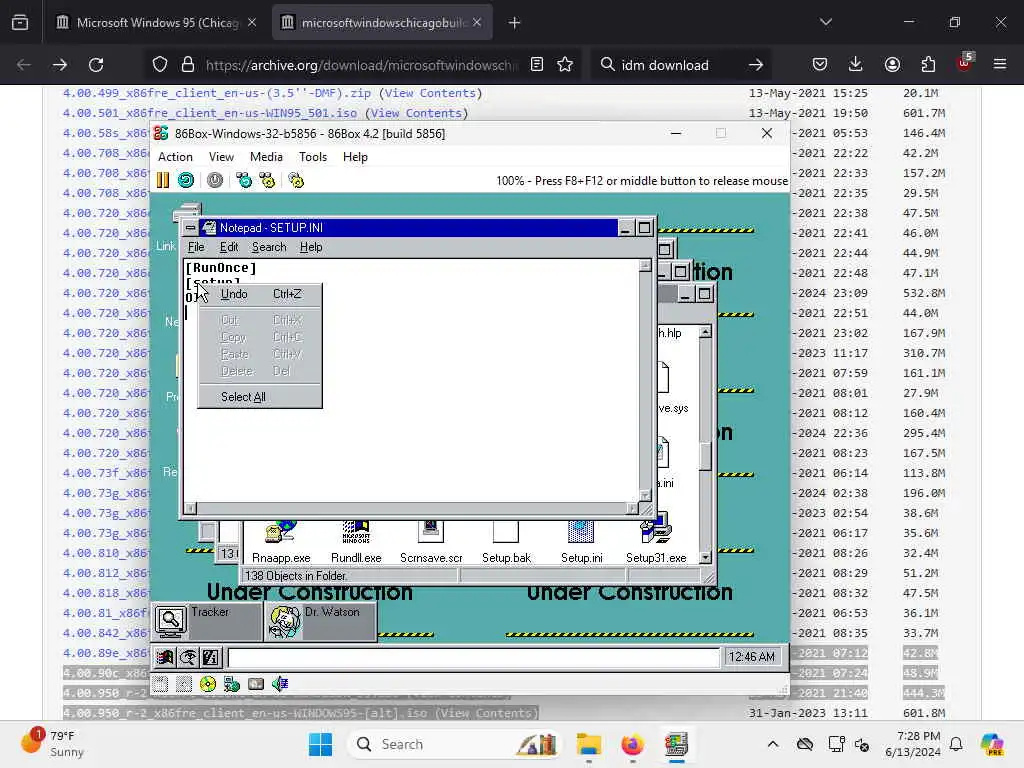Viewport: 1024px width, 768px height.
Task: Send Ctrl+Alt+Esc via 86Box toolbar
Action: tap(267, 180)
